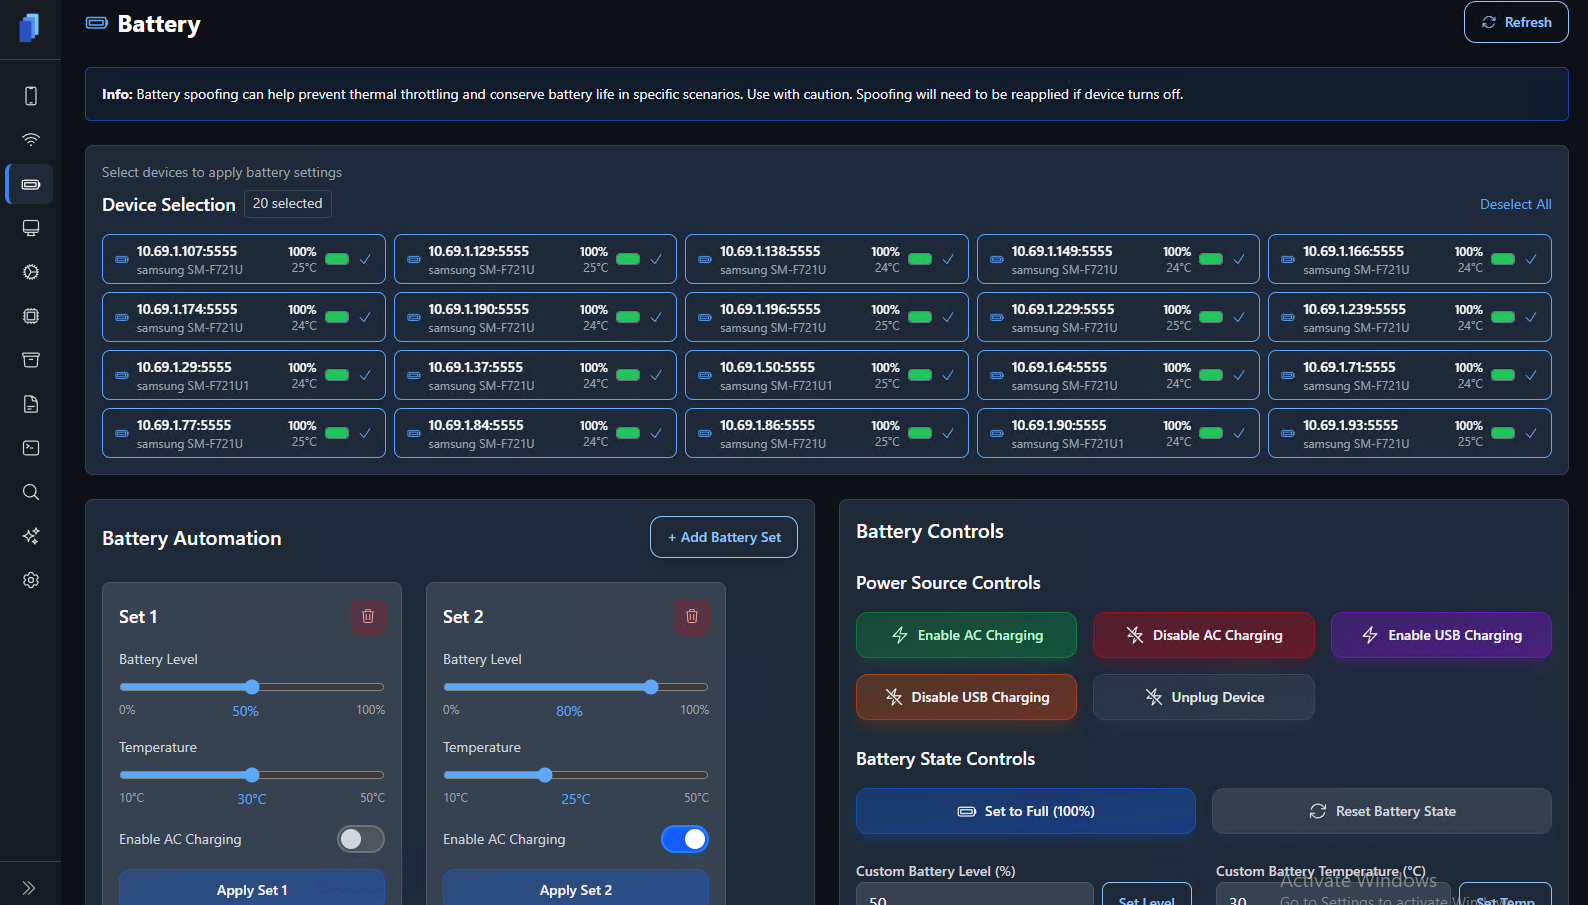Delete Set 1 using trash icon
The width and height of the screenshot is (1588, 905).
pos(368,616)
